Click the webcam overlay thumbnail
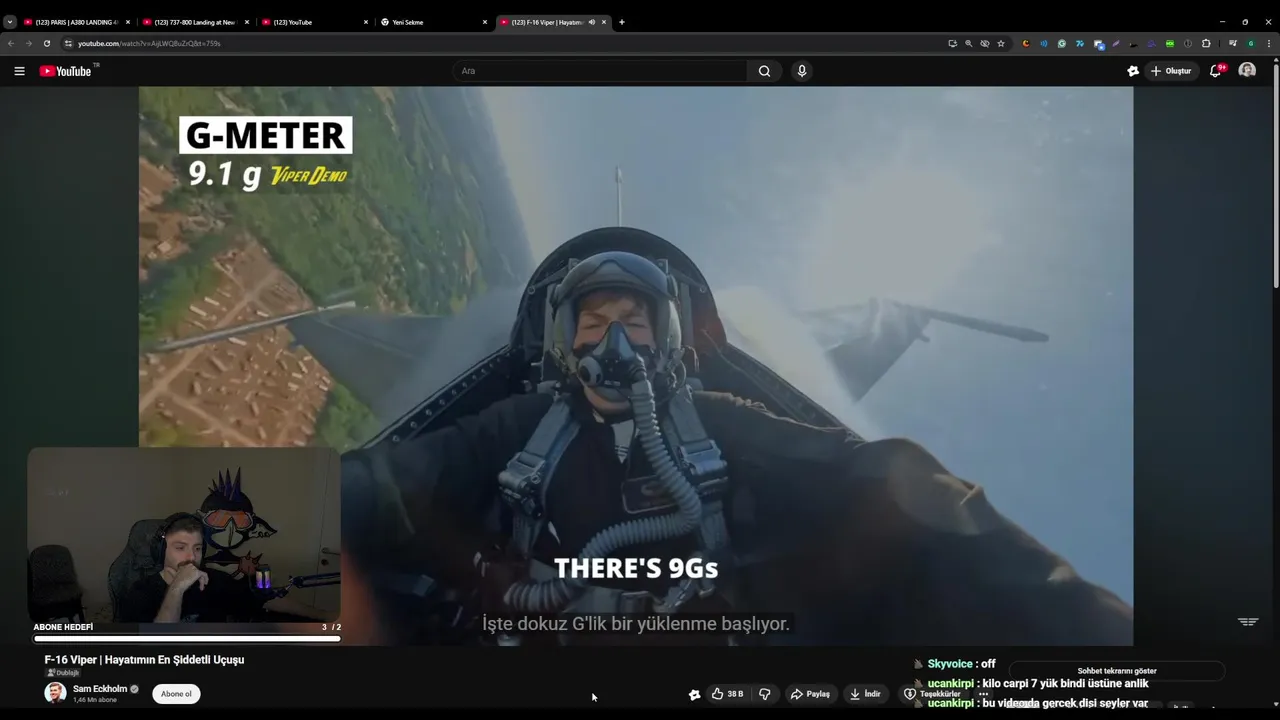The height and width of the screenshot is (720, 1280). point(184,535)
